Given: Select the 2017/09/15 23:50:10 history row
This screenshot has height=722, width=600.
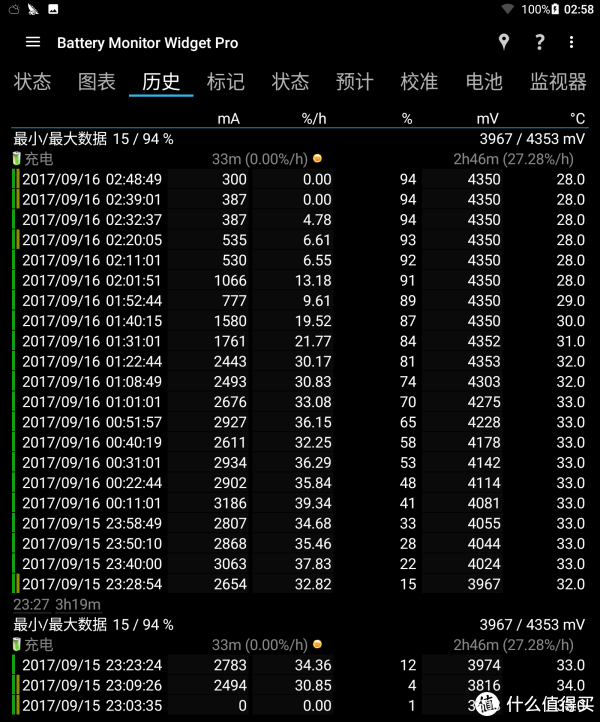Looking at the screenshot, I should pyautogui.click(x=299, y=544).
